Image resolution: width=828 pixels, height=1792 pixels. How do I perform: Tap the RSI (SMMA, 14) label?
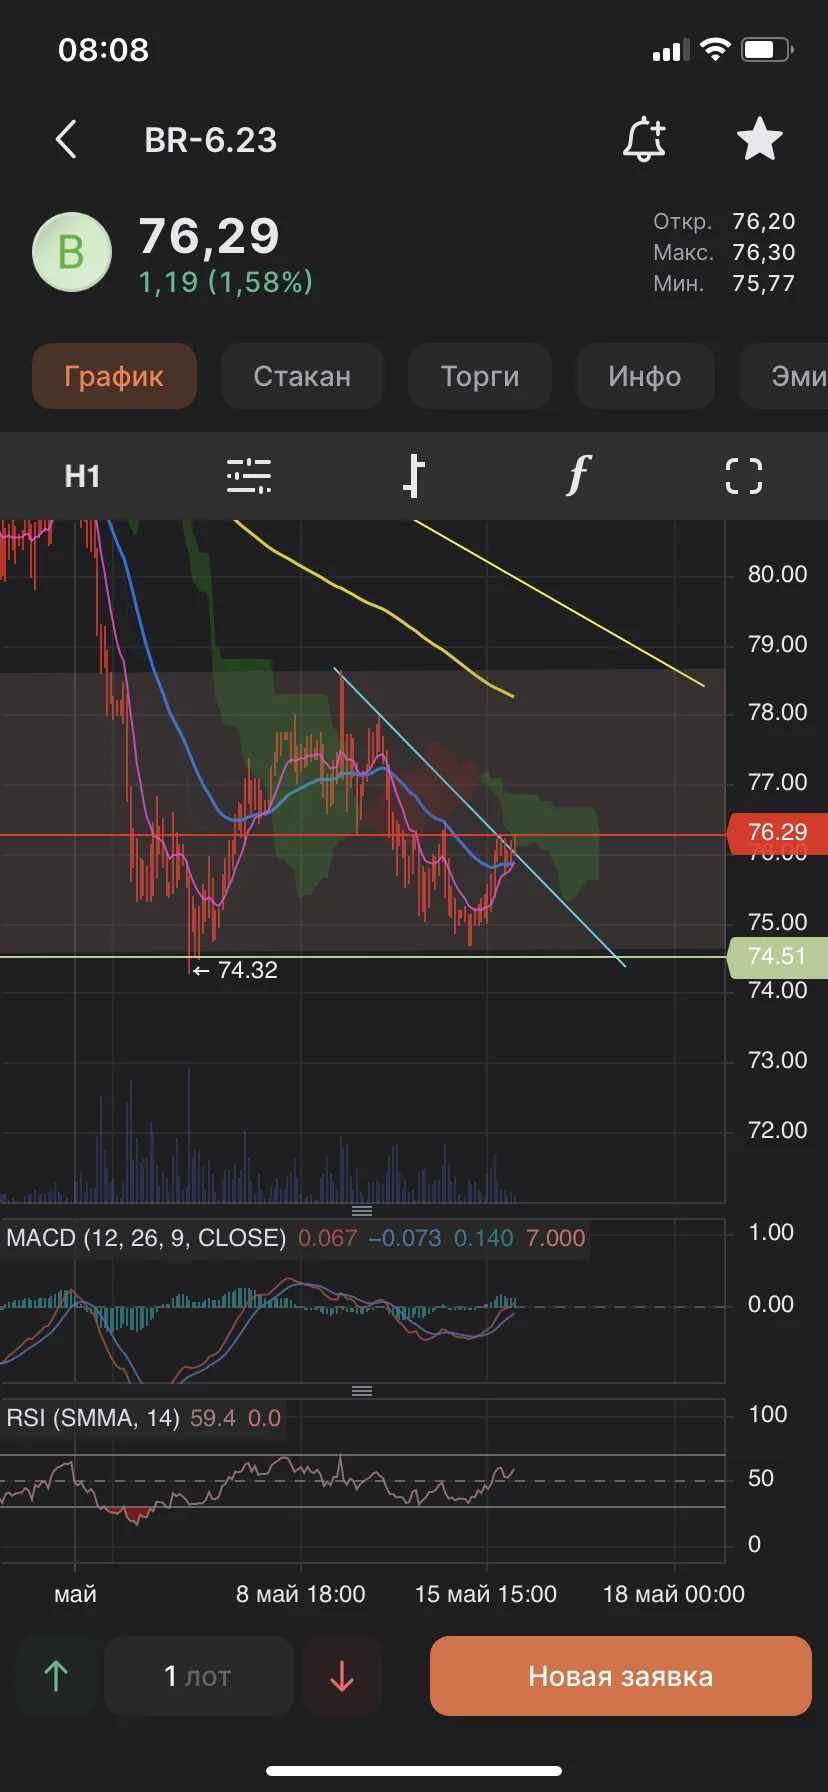click(93, 1418)
